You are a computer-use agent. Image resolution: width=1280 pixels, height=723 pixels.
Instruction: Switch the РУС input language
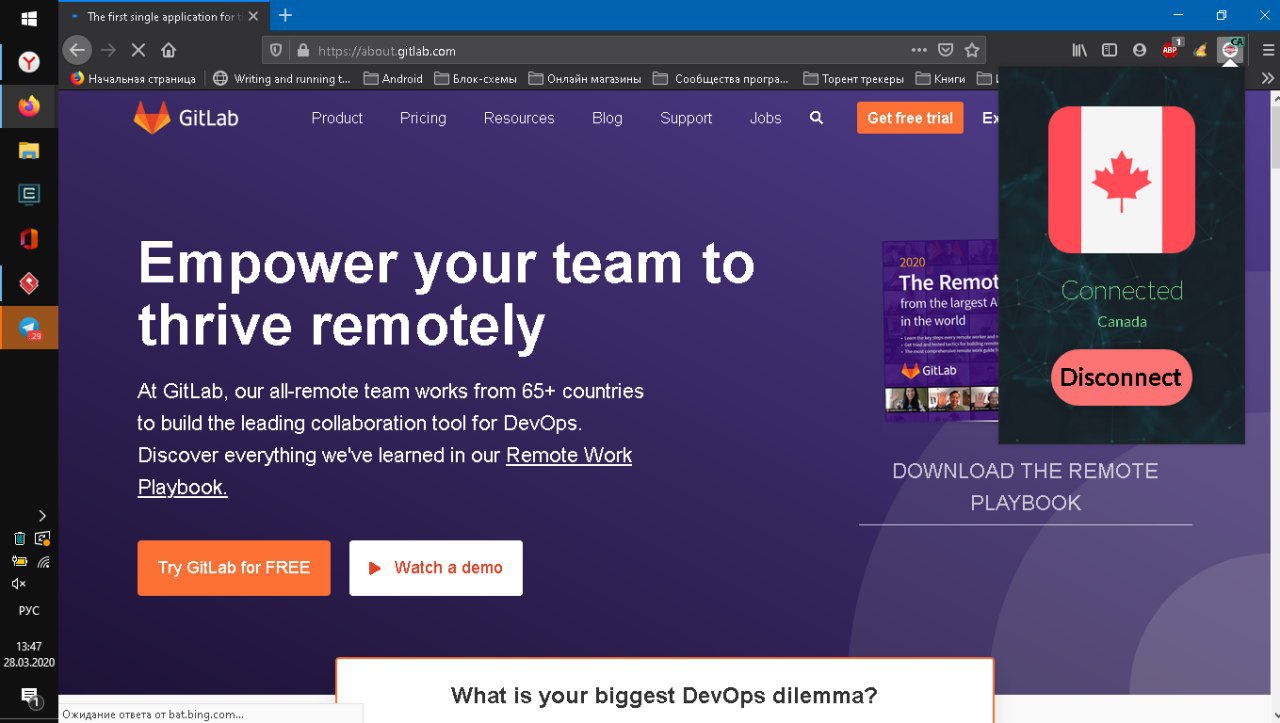29,610
